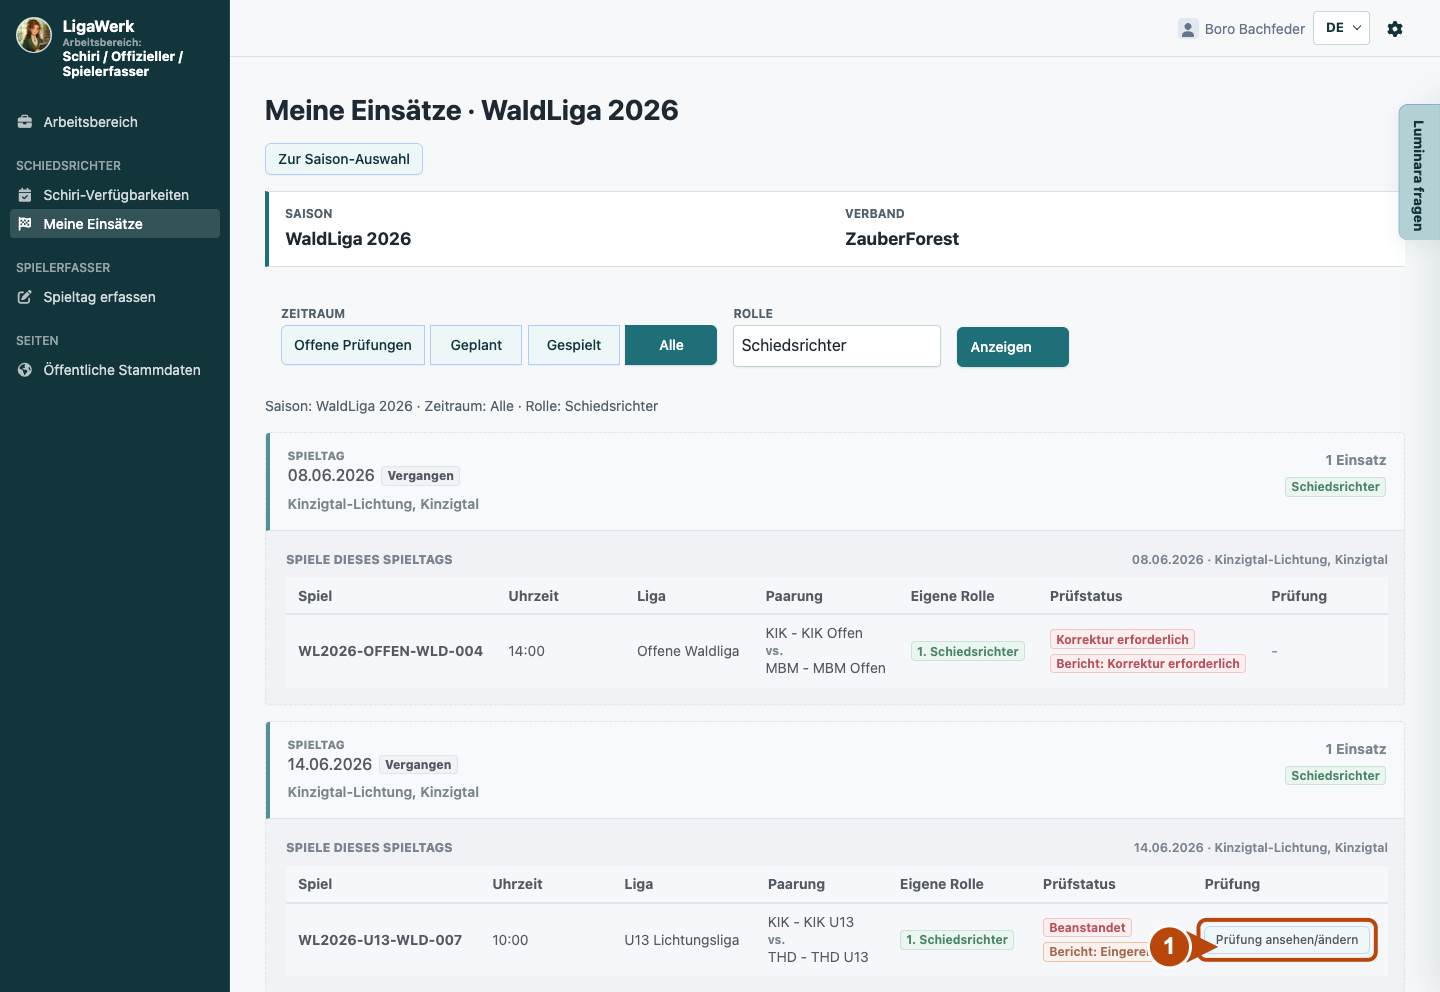Click the Vergangen badge for 08.06.2026
The image size is (1440, 992).
[420, 476]
